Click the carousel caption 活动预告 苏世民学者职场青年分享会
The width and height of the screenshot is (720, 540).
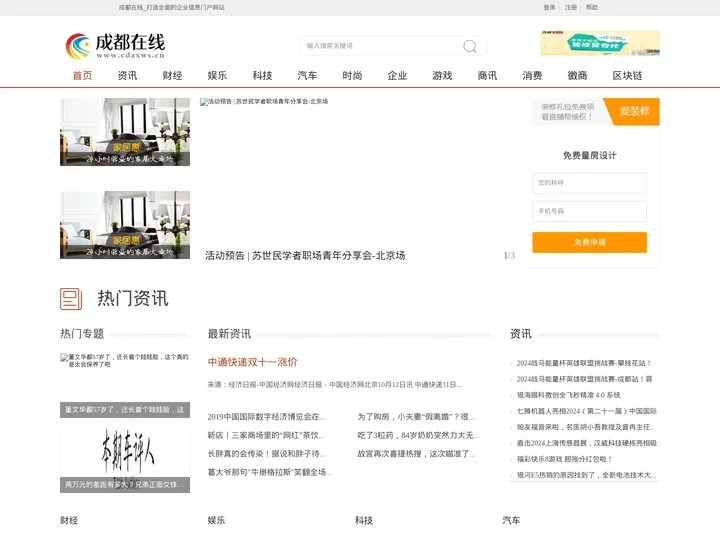[x=305, y=256]
